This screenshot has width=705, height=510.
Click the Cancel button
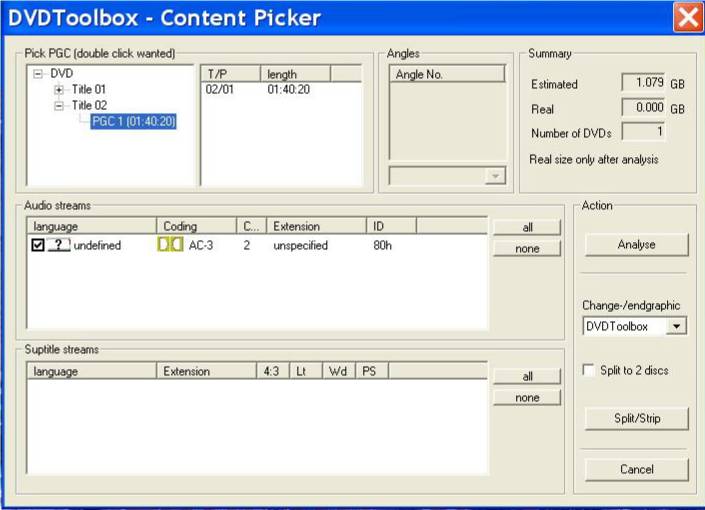[x=636, y=470]
